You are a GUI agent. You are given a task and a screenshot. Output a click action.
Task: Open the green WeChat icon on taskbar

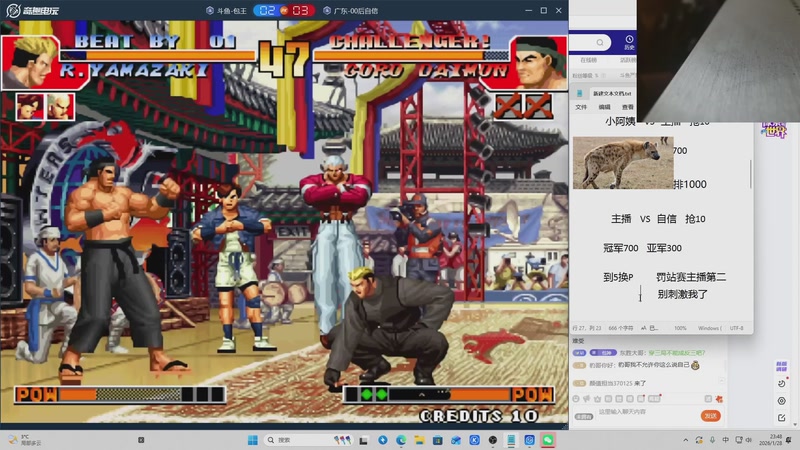tap(548, 440)
